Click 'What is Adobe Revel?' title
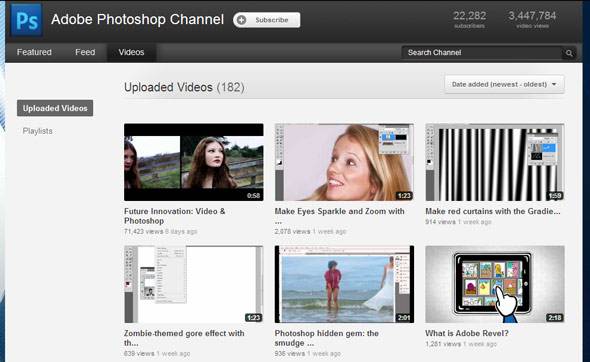Screen dimensions: 590x362 (467, 333)
